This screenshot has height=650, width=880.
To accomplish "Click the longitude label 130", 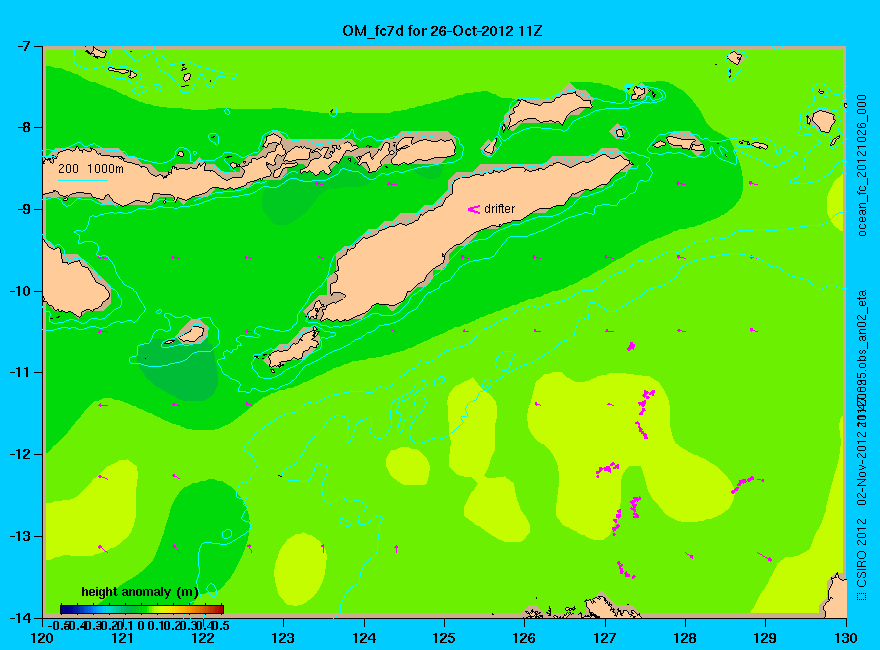I will tap(846, 638).
